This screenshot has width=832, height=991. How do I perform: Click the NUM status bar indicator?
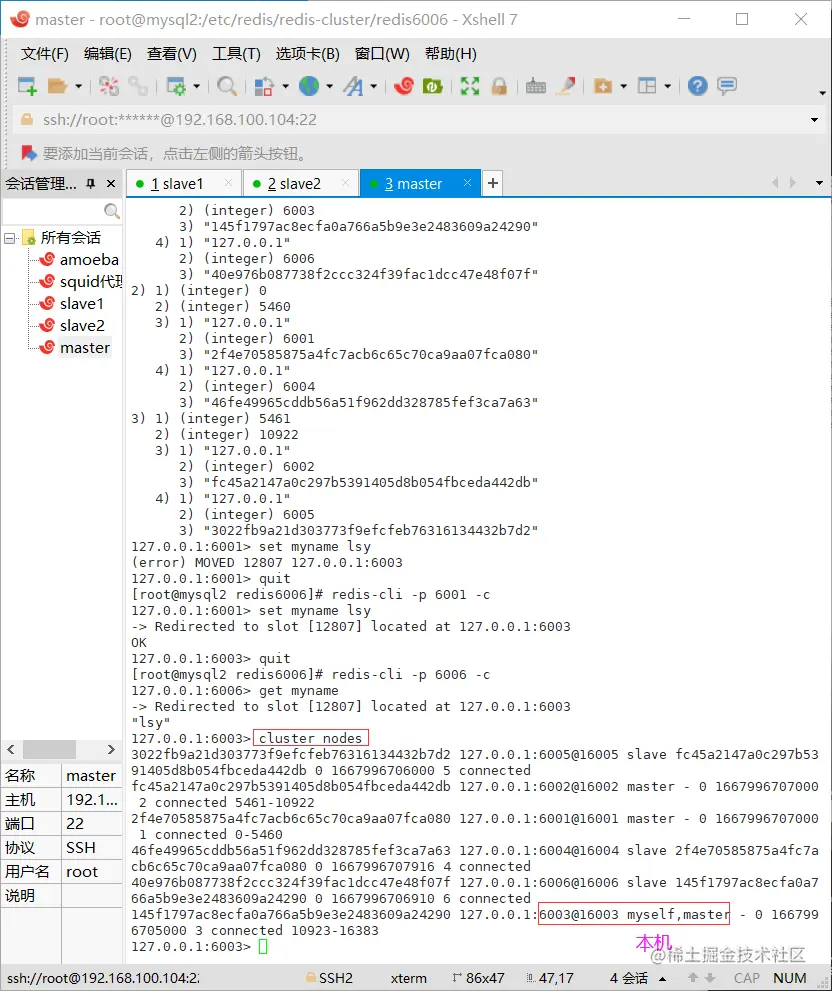pyautogui.click(x=790, y=978)
